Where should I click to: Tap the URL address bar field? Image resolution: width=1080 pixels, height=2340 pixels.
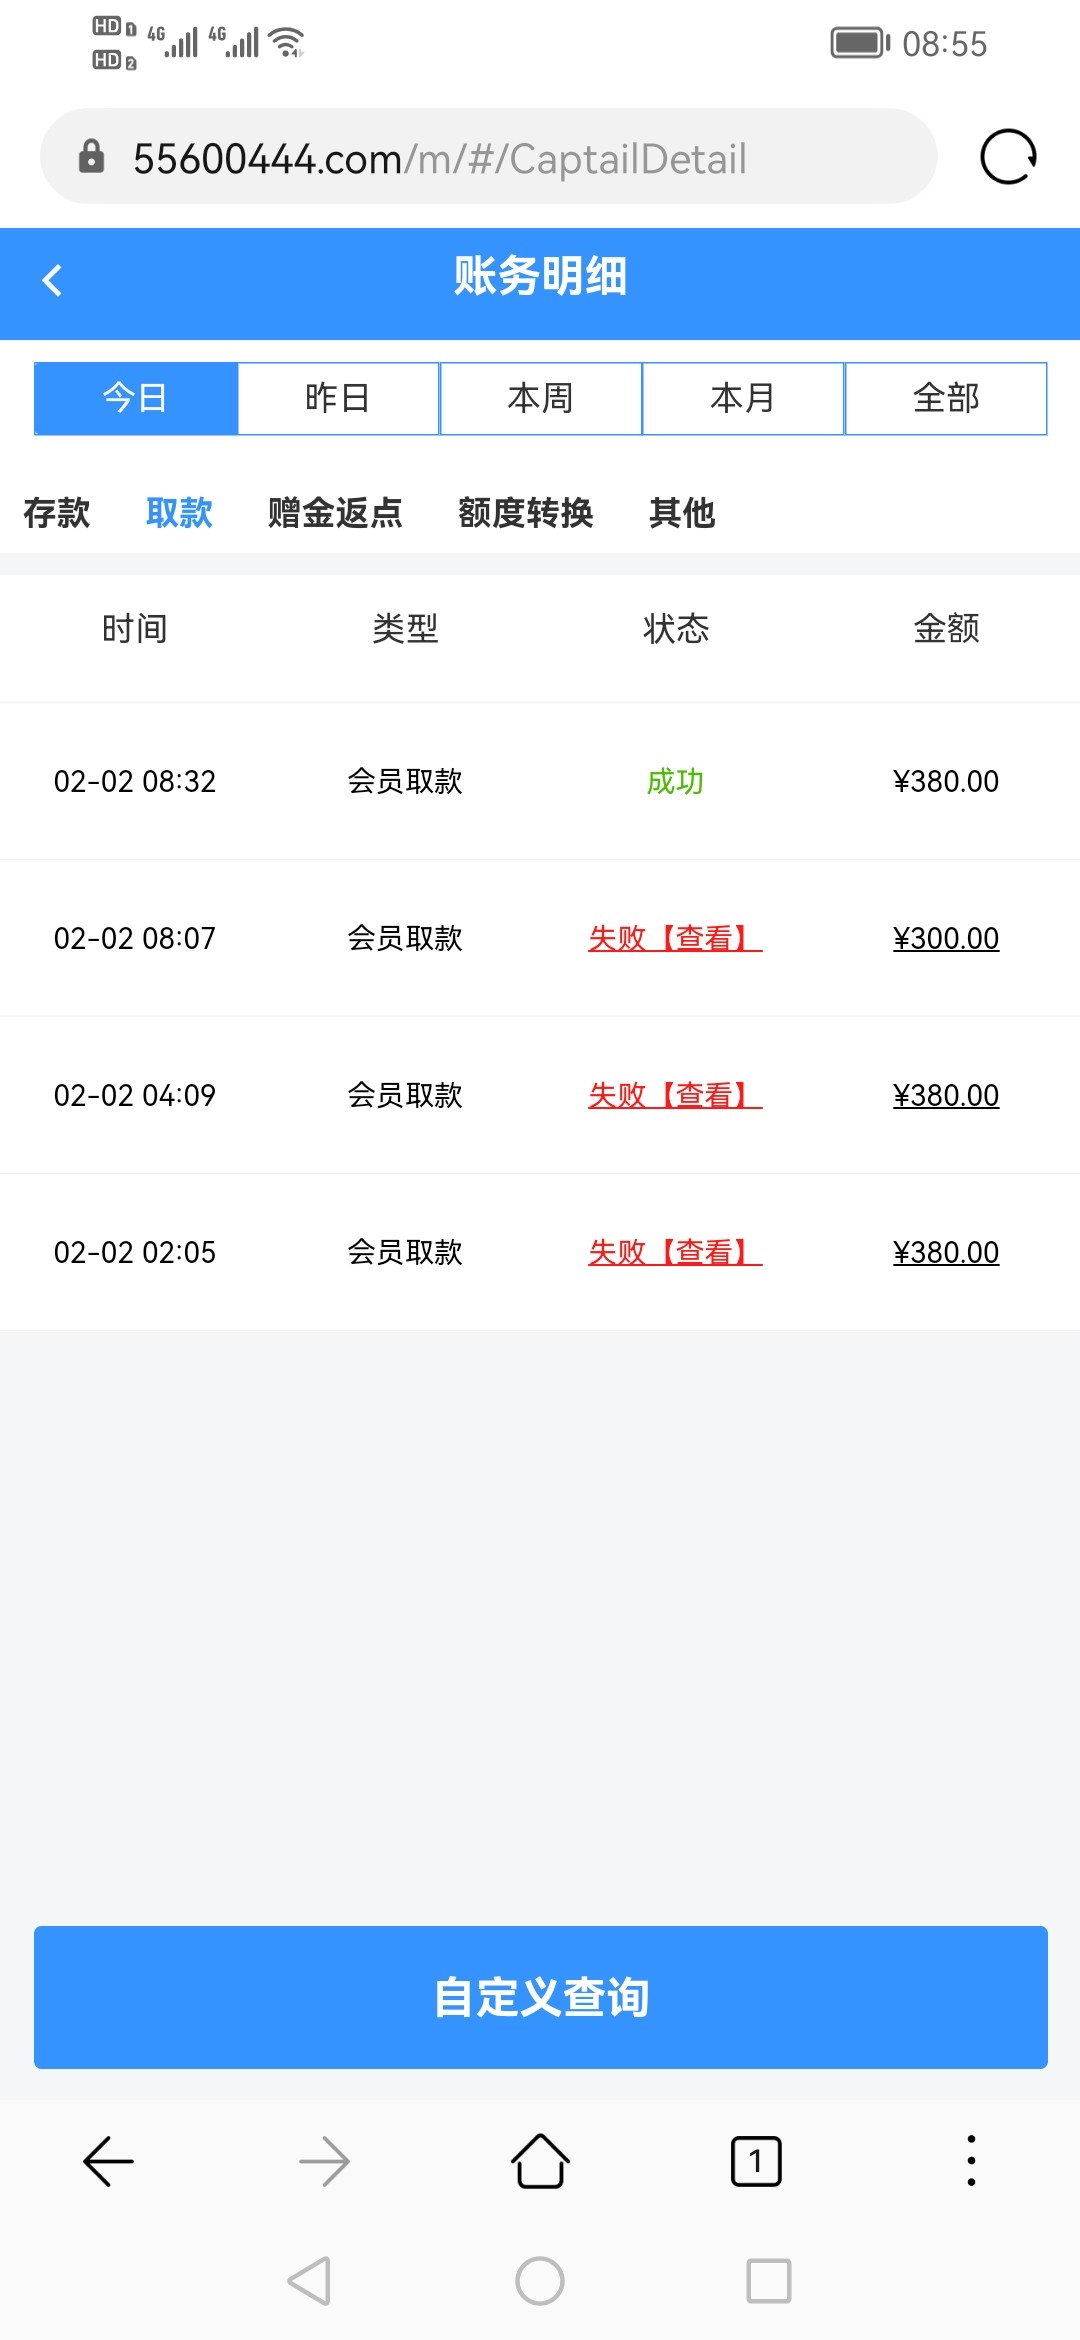tap(500, 158)
